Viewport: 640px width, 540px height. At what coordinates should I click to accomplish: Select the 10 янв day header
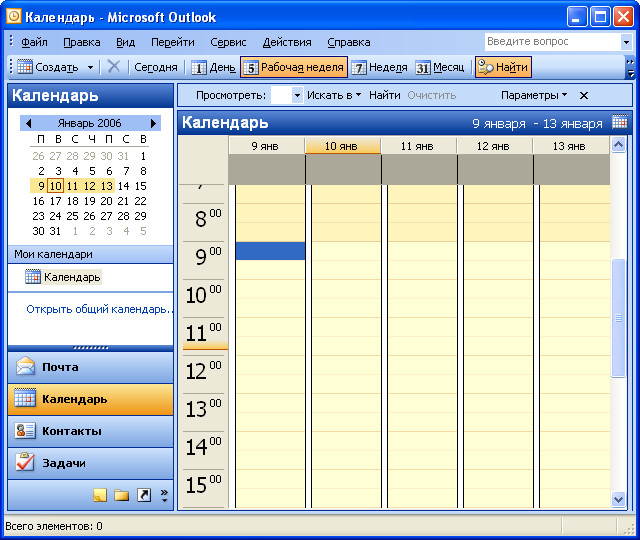pos(343,146)
